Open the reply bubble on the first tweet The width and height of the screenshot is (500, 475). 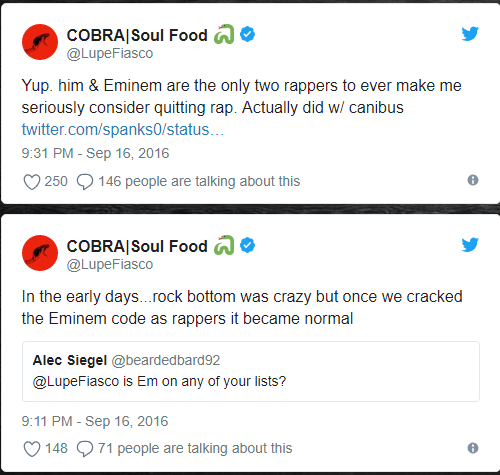click(x=85, y=182)
